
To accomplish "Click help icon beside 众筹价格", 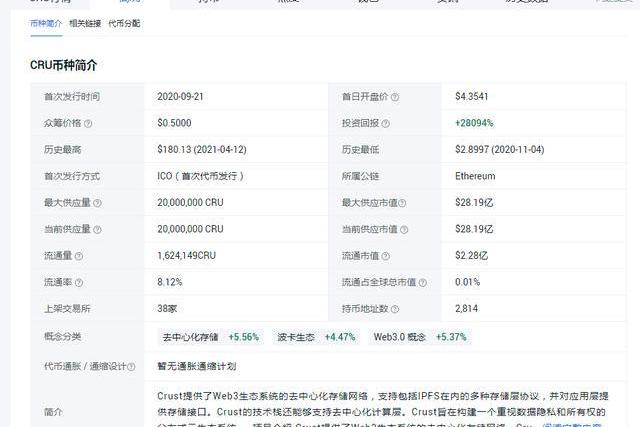I will coord(88,124).
